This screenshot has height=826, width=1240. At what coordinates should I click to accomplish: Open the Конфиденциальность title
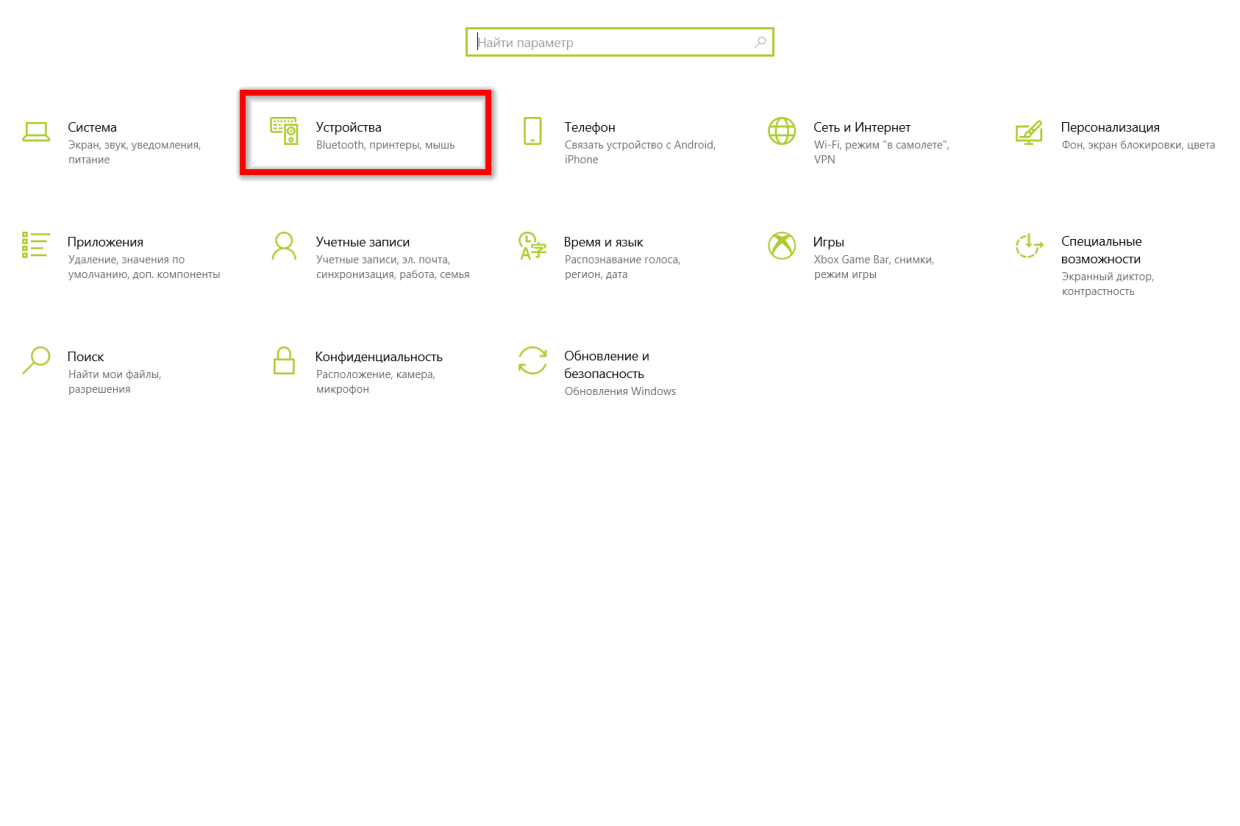(x=379, y=356)
